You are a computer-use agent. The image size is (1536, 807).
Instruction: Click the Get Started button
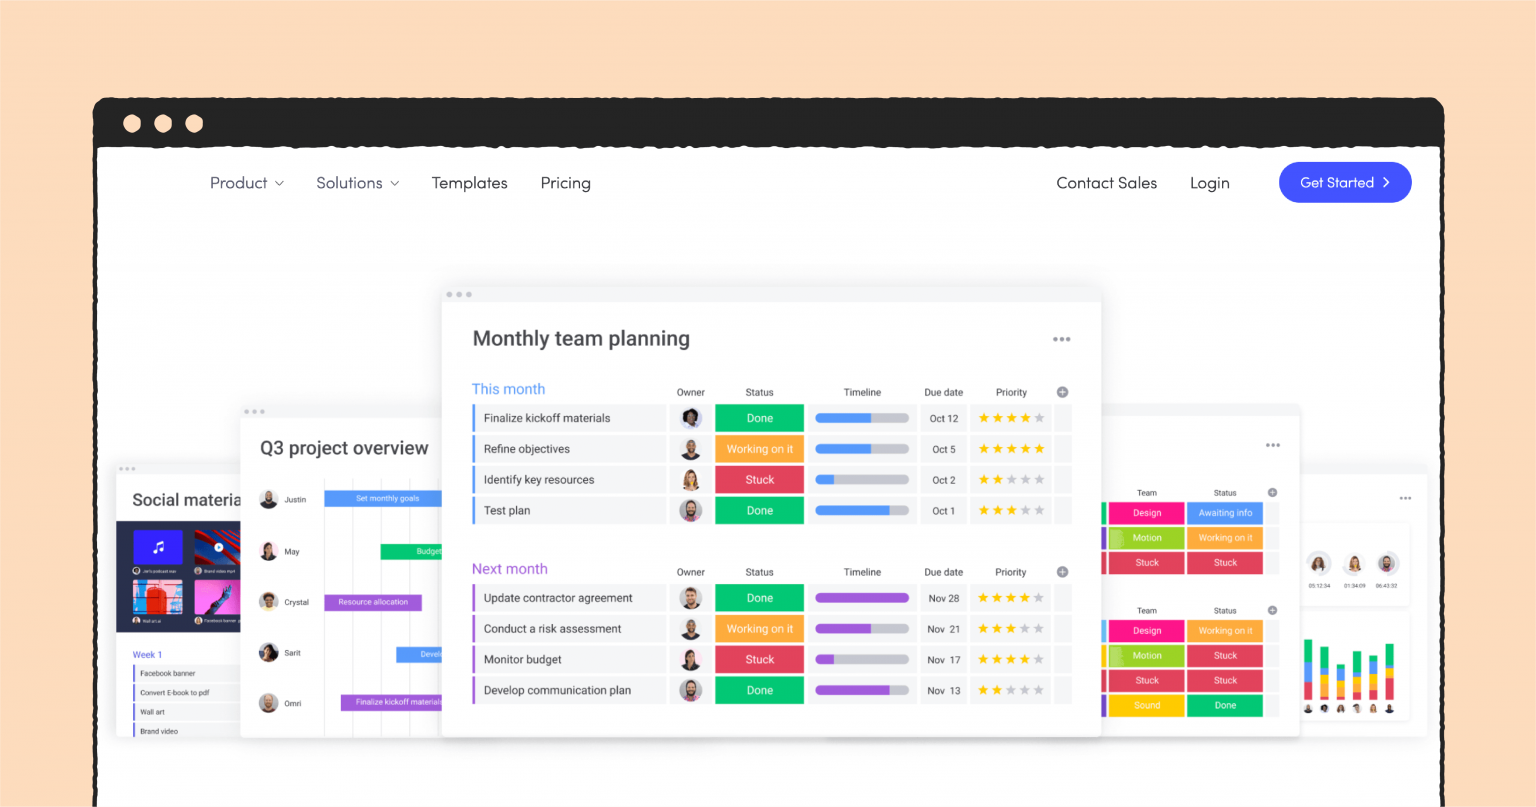1345,182
